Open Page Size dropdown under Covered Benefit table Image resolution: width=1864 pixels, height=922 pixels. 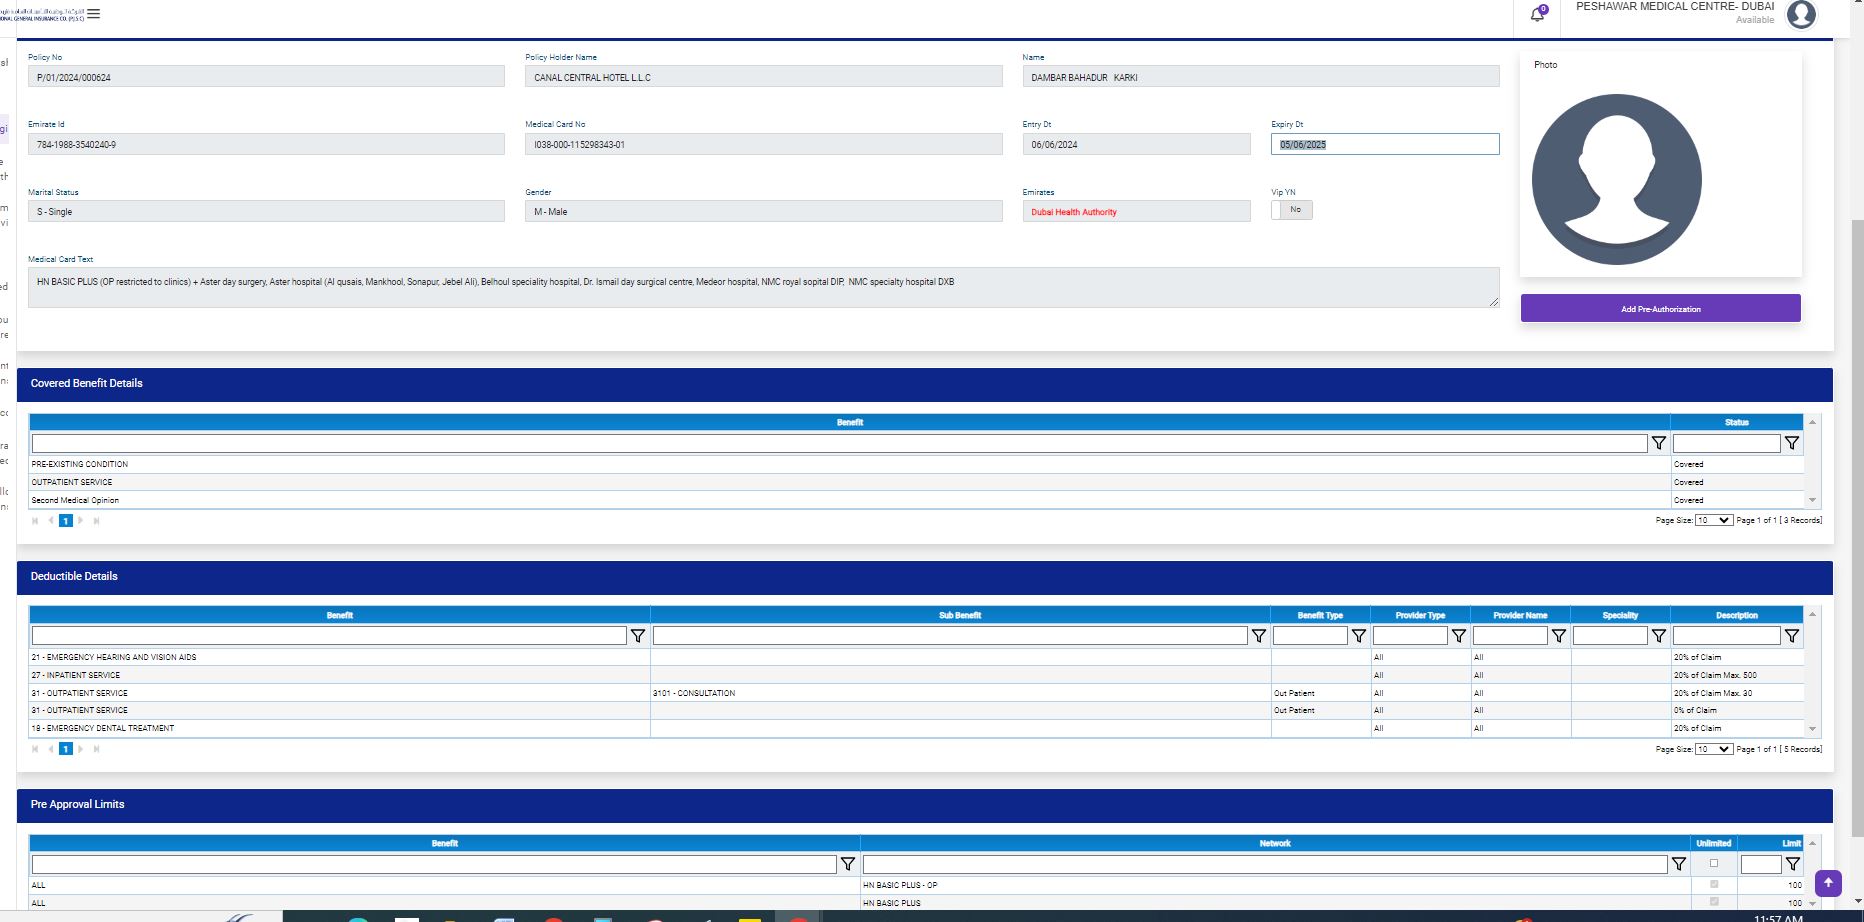[1714, 520]
